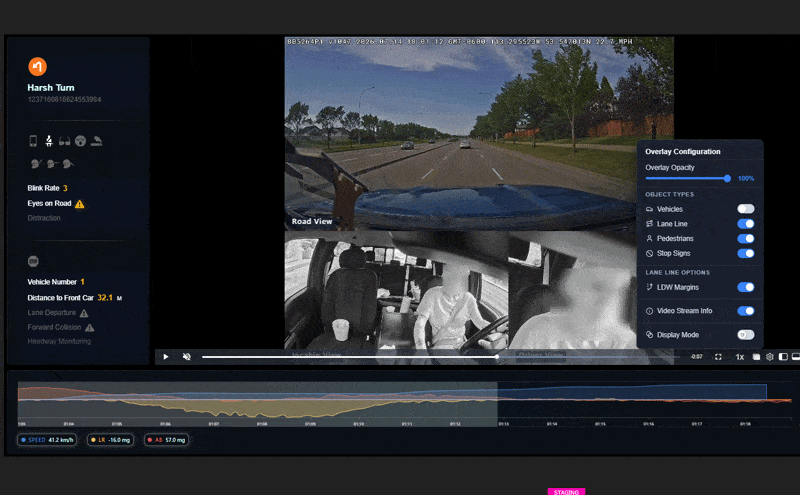Click the Stop Signs icon in overlay panel
Viewport: 800px width, 495px height.
tap(649, 253)
